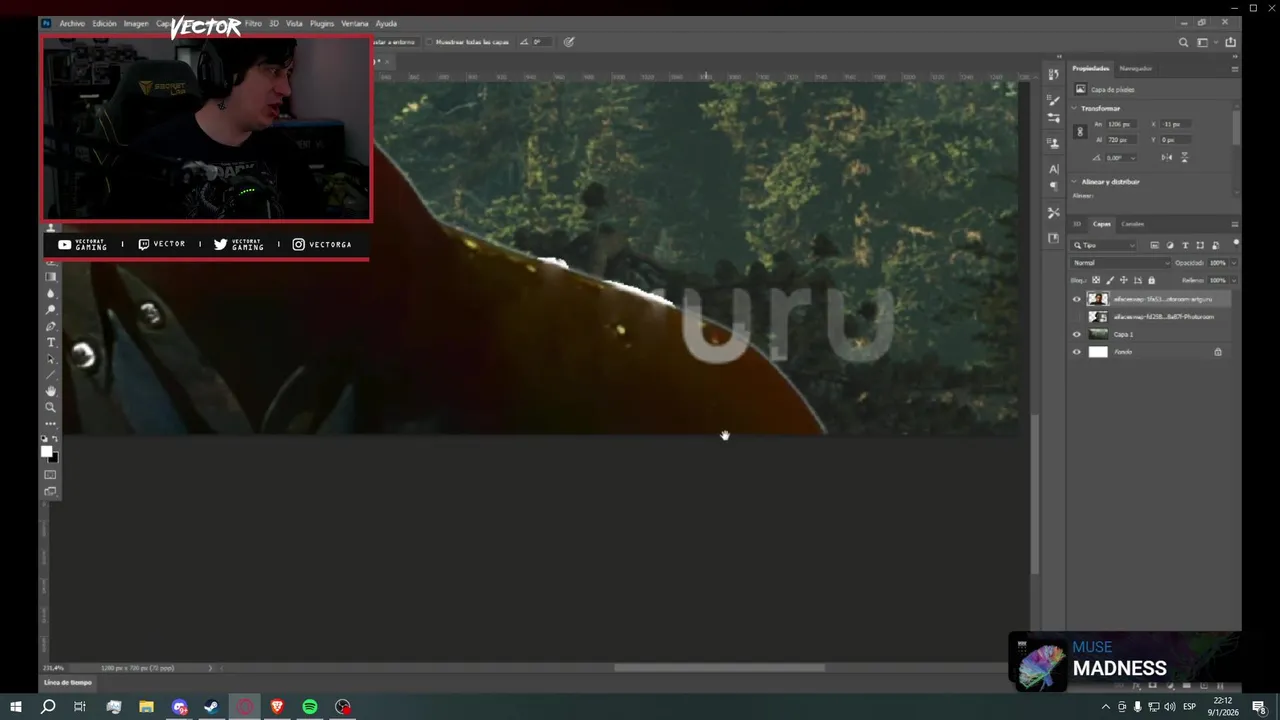
Task: Open the Normal blend mode dropdown
Action: (1120, 263)
